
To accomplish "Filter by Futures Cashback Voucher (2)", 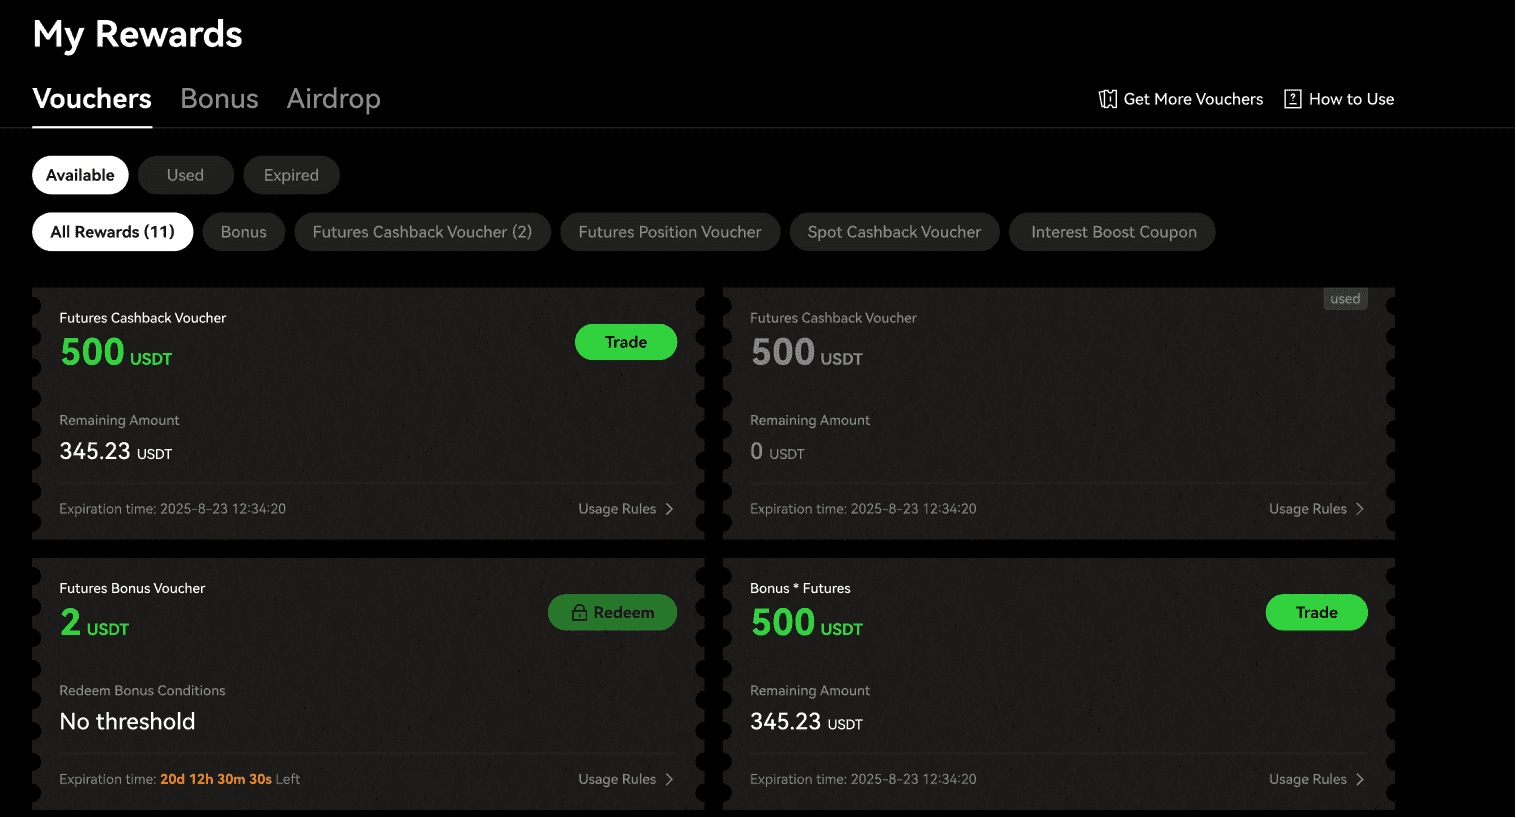I will pyautogui.click(x=422, y=232).
